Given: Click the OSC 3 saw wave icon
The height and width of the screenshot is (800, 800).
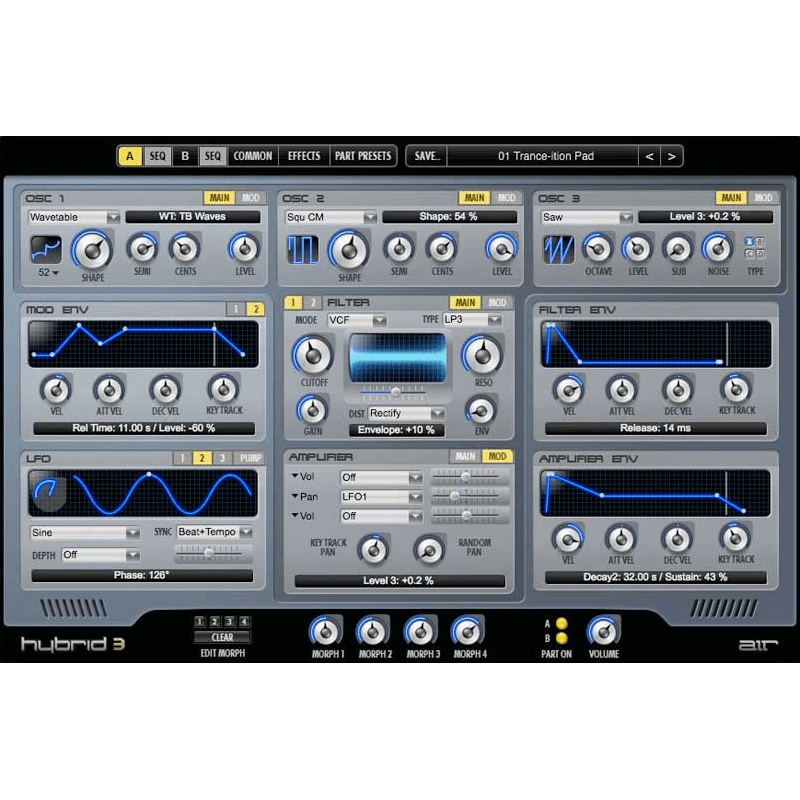Looking at the screenshot, I should [x=558, y=249].
